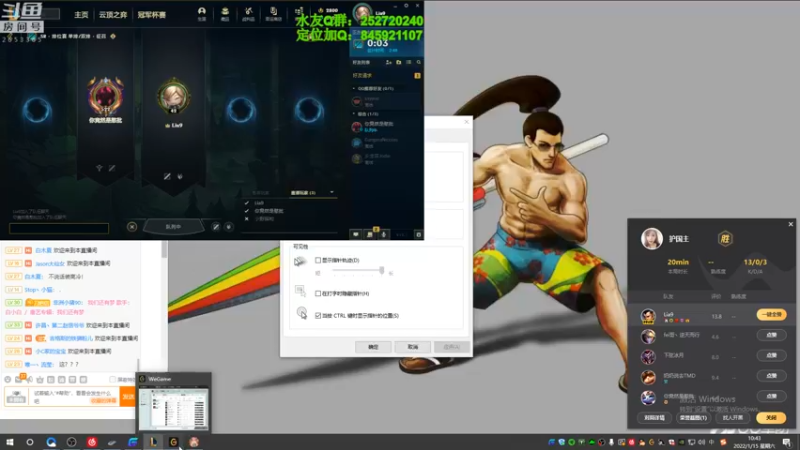Click the WeGame window preview thumbnail

click(173, 409)
